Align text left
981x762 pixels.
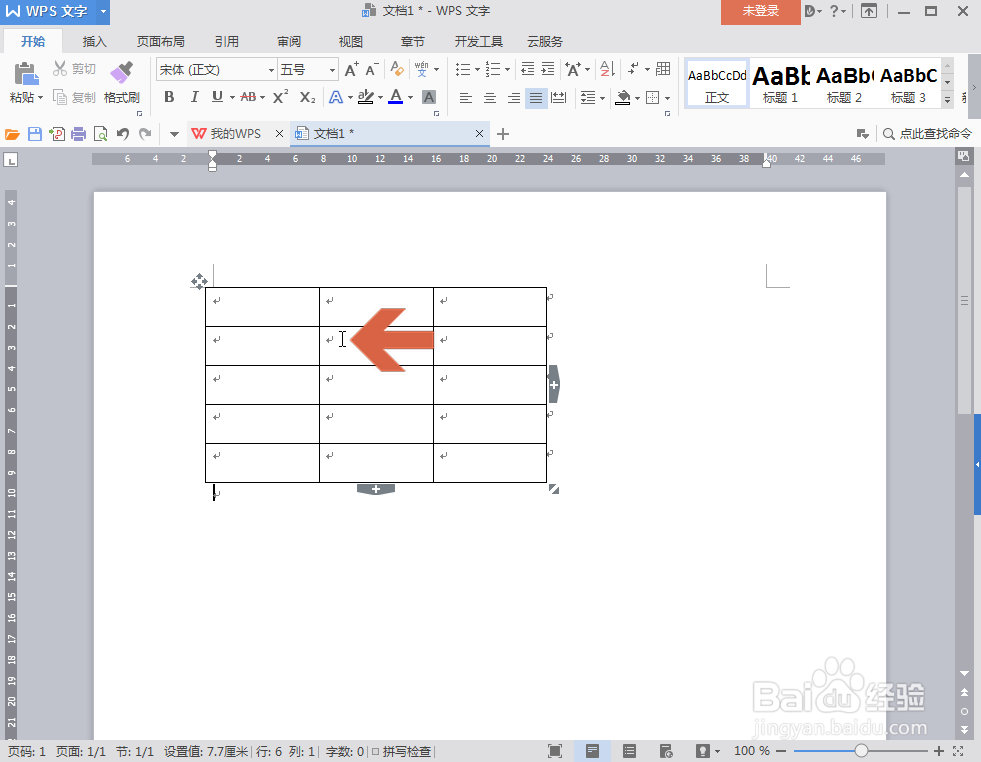[465, 98]
